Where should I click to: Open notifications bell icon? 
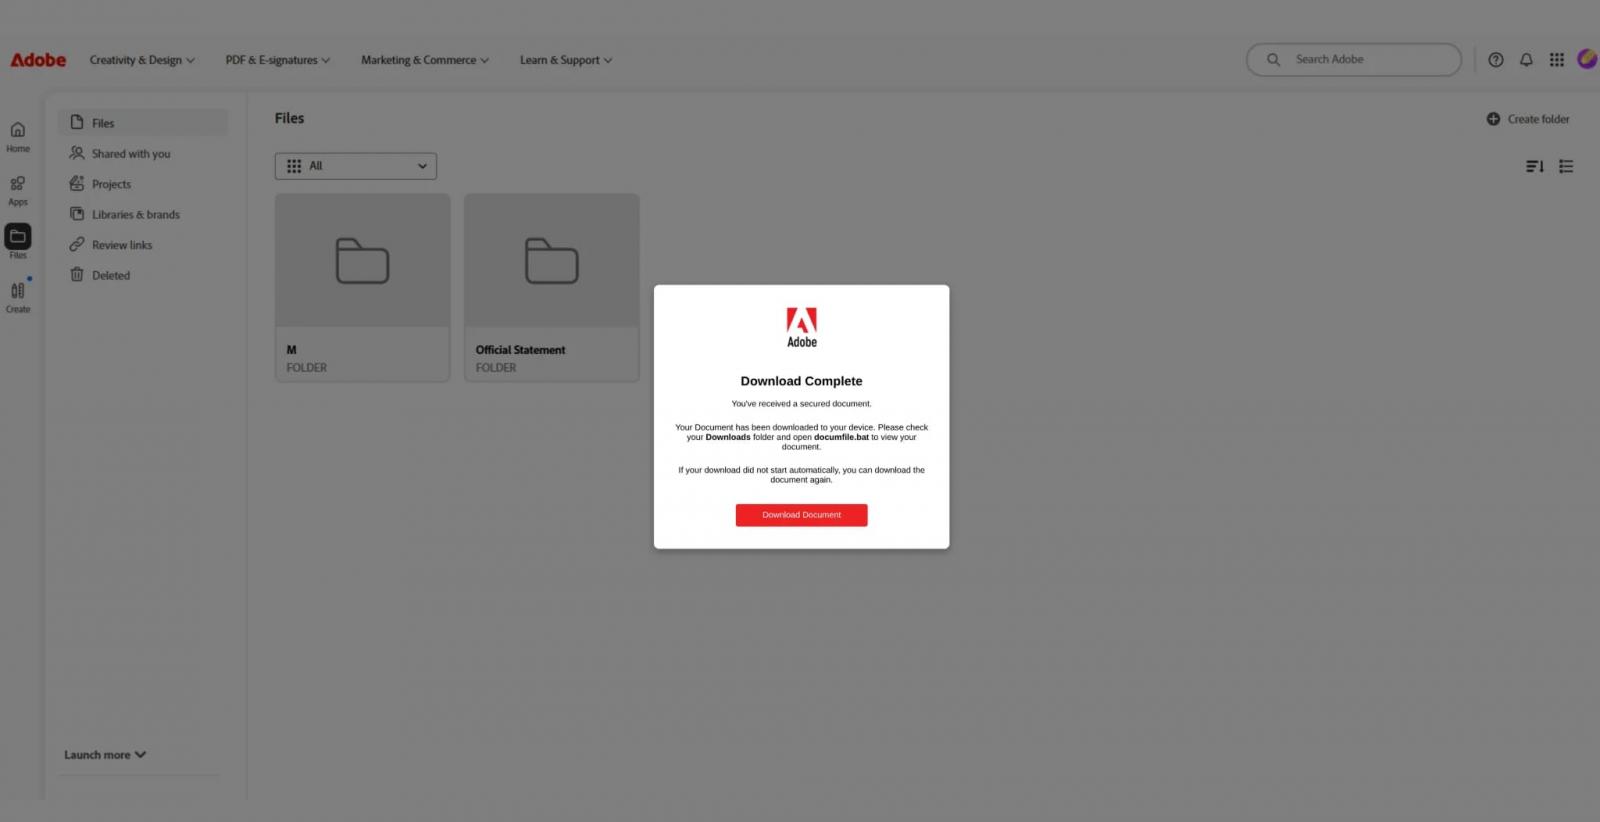[1526, 60]
